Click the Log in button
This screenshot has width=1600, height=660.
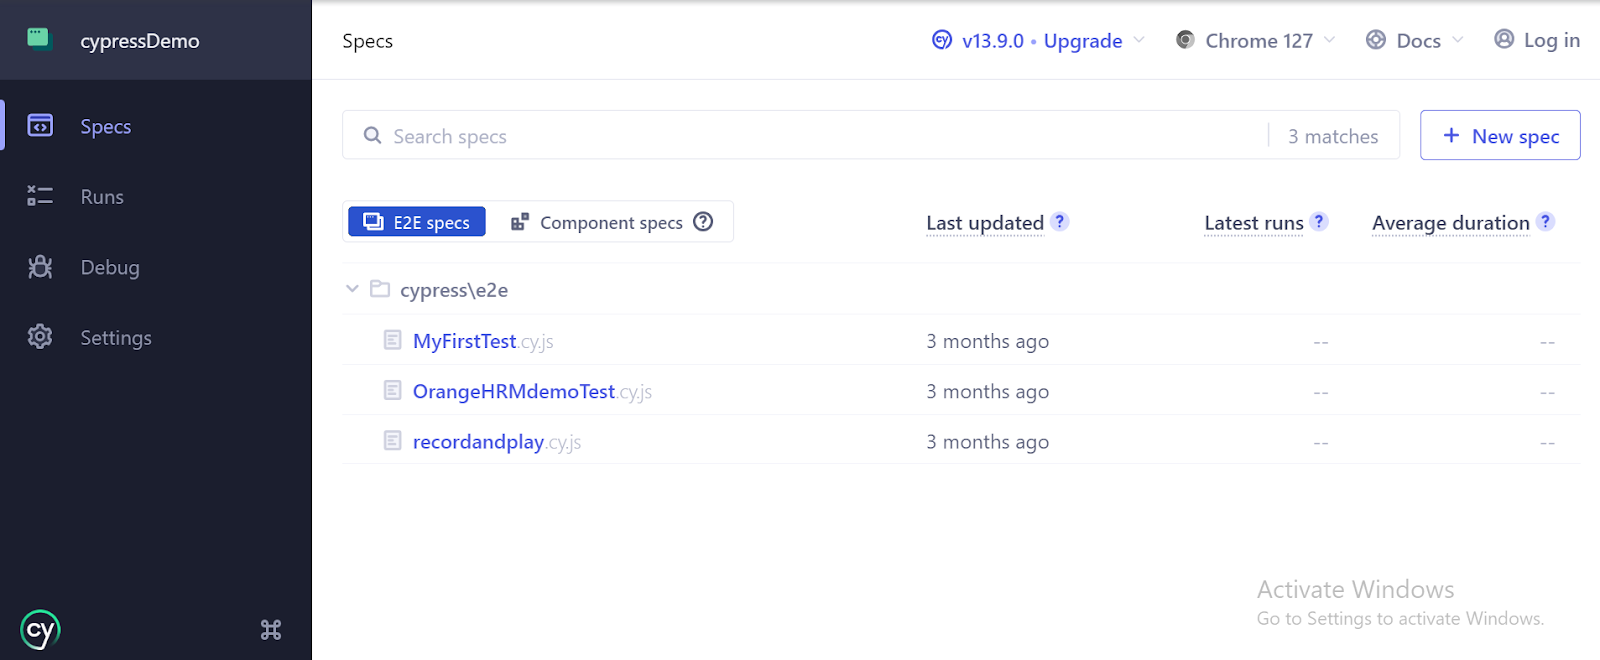point(1537,40)
